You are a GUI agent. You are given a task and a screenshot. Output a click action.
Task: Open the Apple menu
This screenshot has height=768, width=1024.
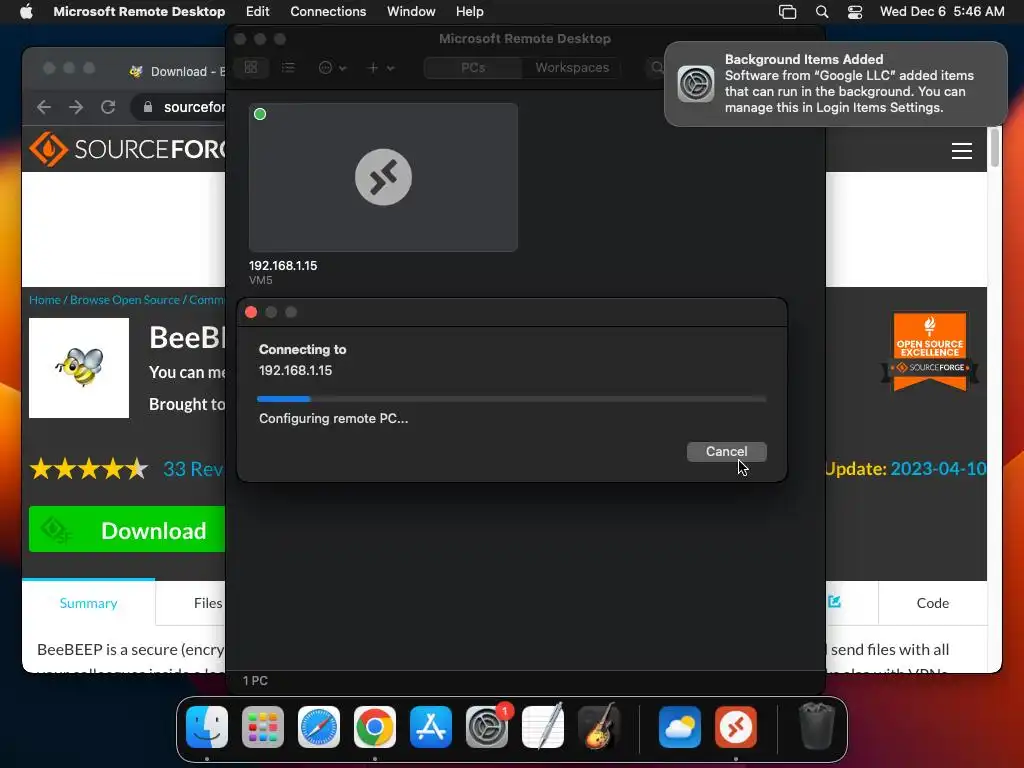[26, 11]
